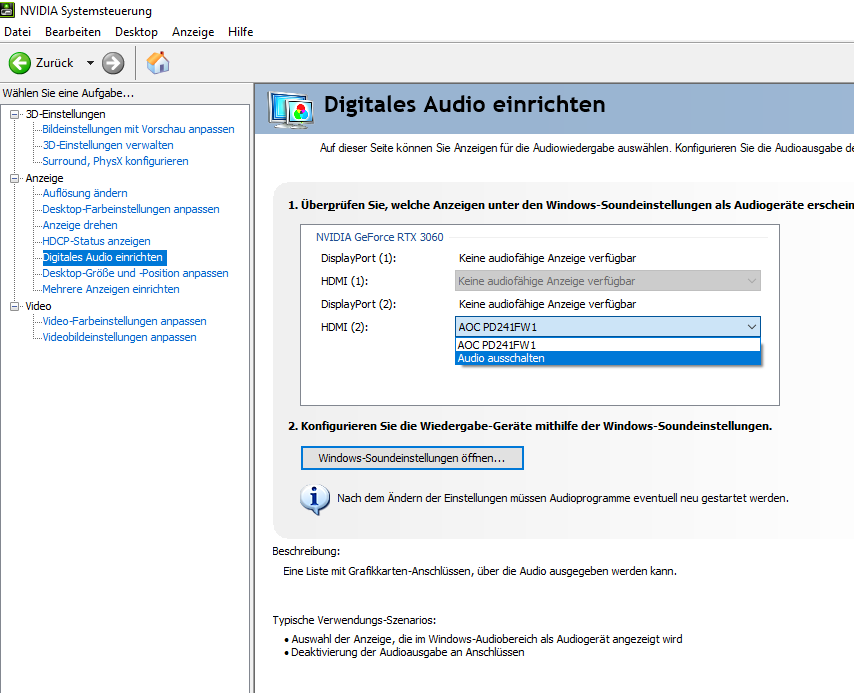The image size is (854, 693).
Task: Click Windows-Soundeinstellungen öffnen button
Action: point(412,458)
